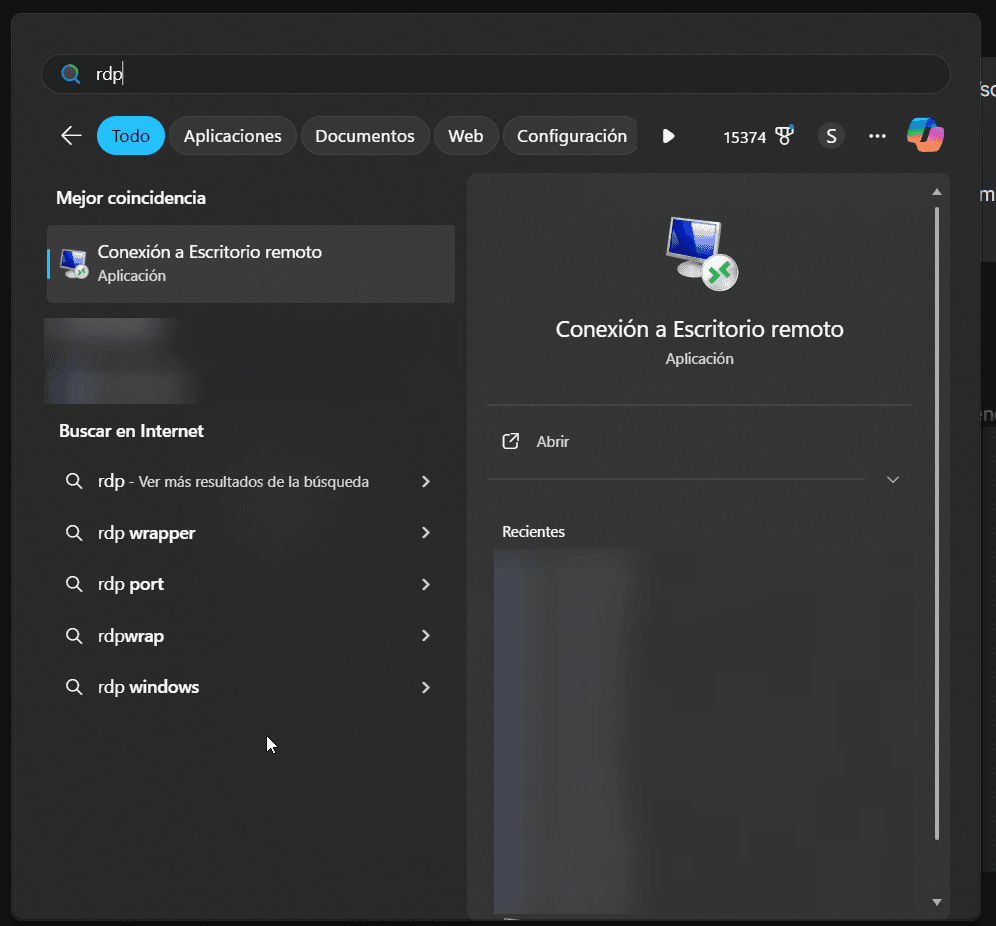Switch to the Web tab
The height and width of the screenshot is (926, 996).
coord(466,136)
